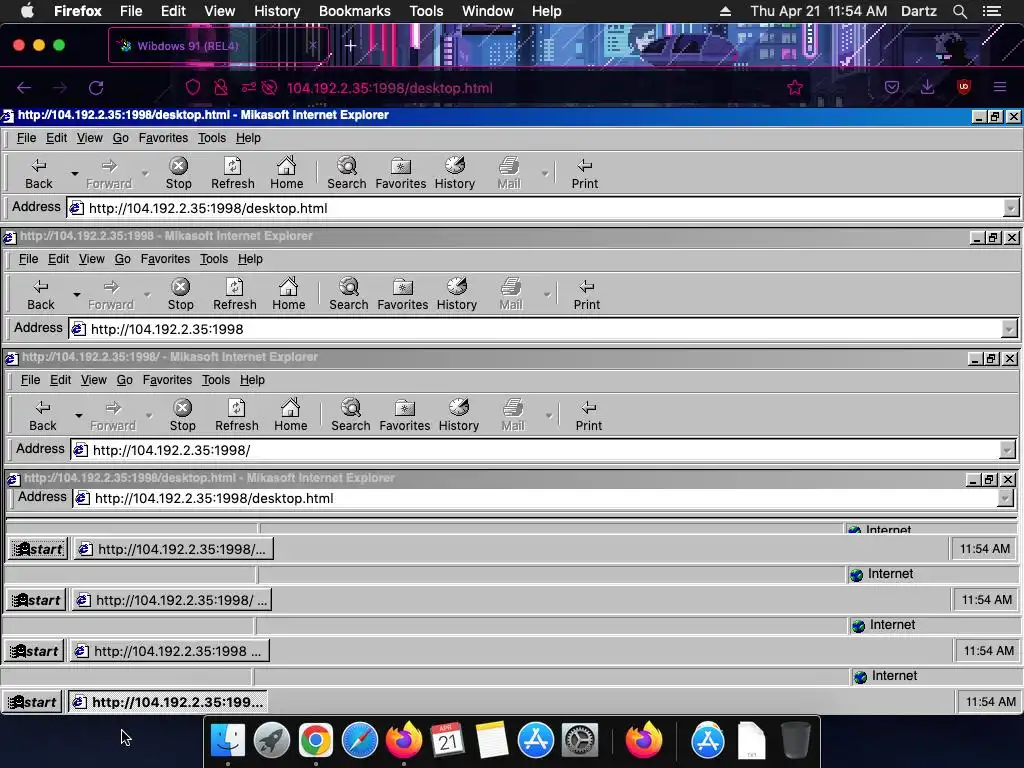The width and height of the screenshot is (1024, 768).
Task: Click Search in the window titled http://104.192.2.35:1998
Action: 349,295
